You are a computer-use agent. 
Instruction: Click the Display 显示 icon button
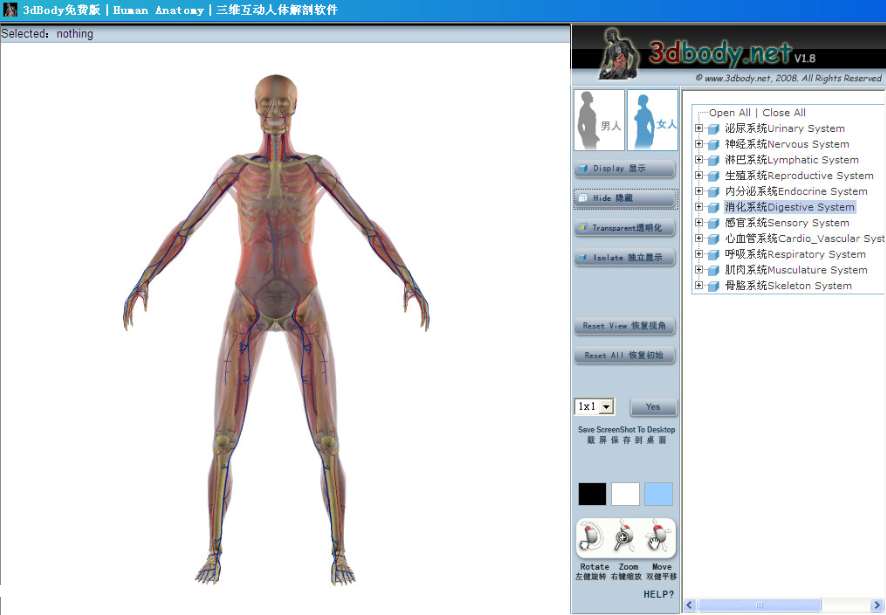tap(624, 168)
